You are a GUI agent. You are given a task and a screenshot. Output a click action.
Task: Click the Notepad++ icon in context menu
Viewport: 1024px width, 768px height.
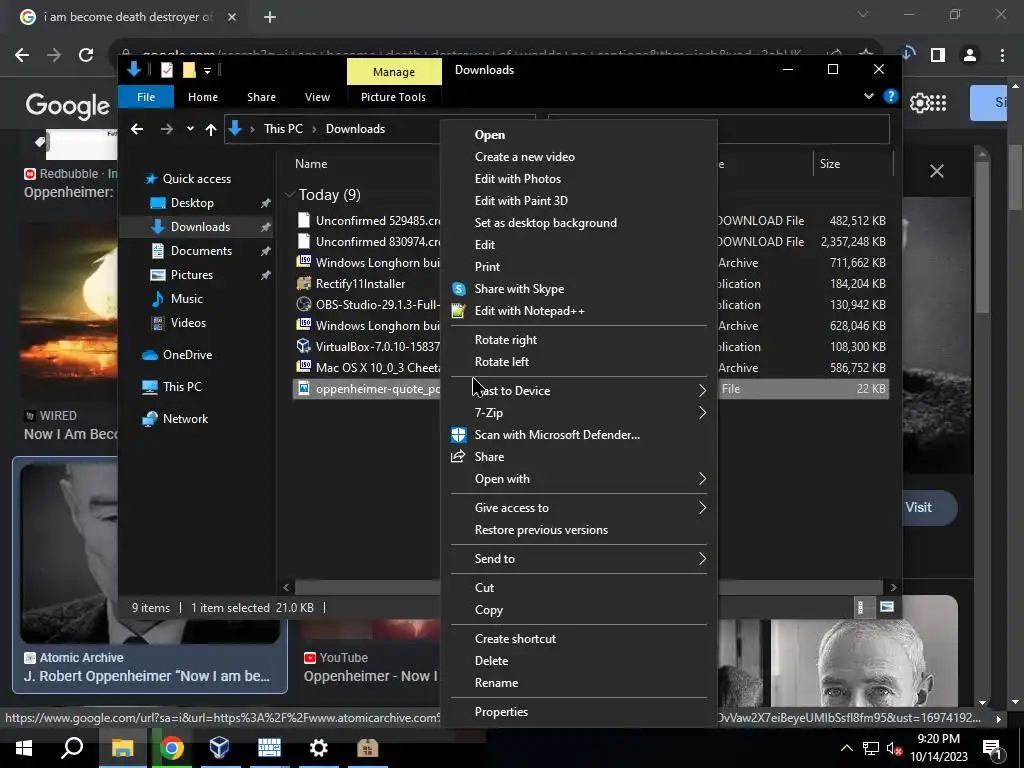[x=458, y=311]
